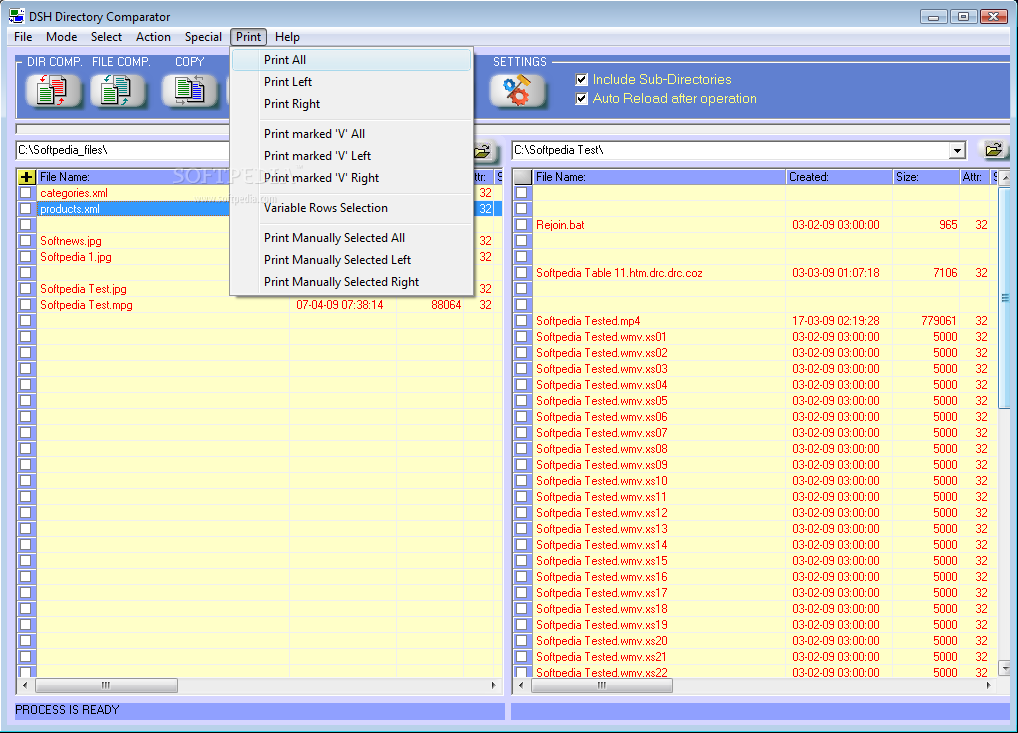Click the right pane File Name column header

click(x=658, y=177)
